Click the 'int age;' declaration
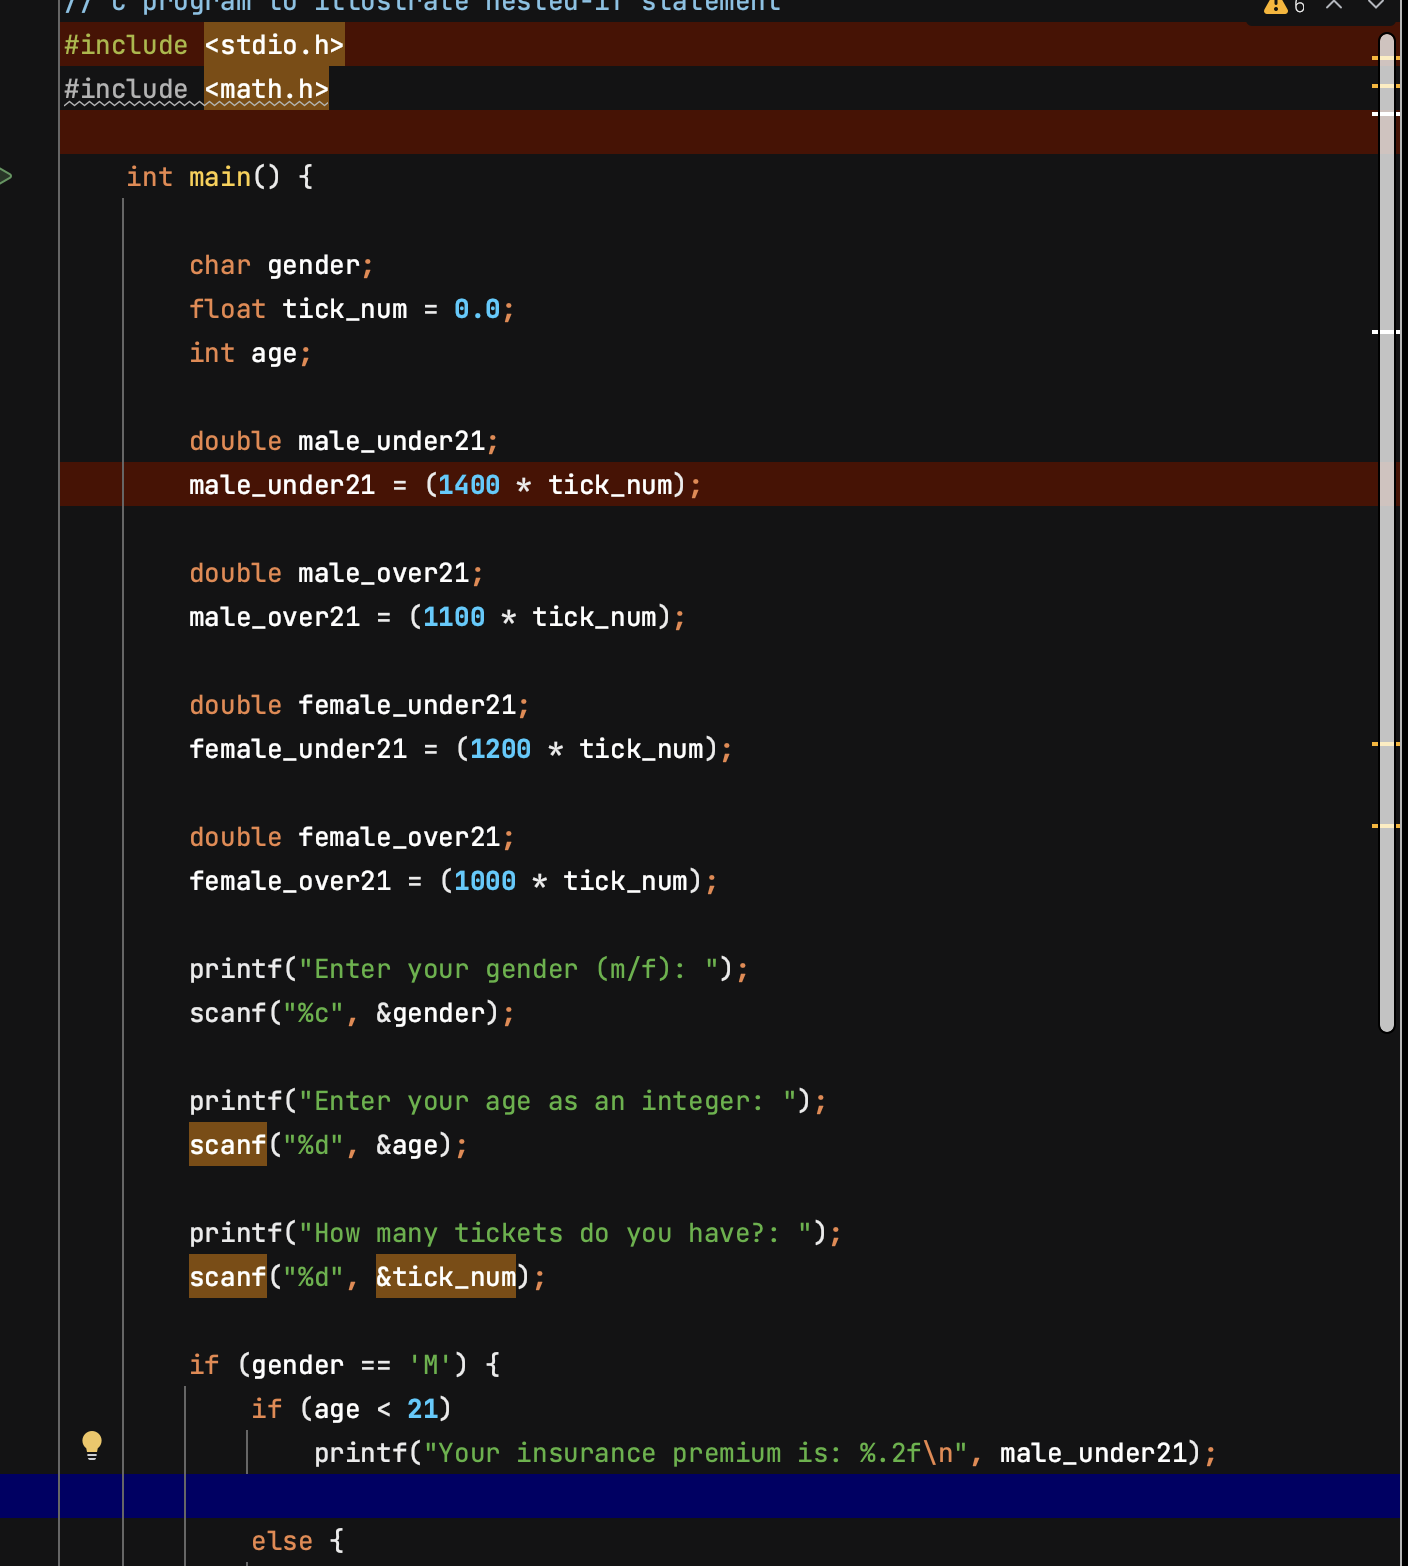Screen dimensions: 1408x1566 [250, 353]
